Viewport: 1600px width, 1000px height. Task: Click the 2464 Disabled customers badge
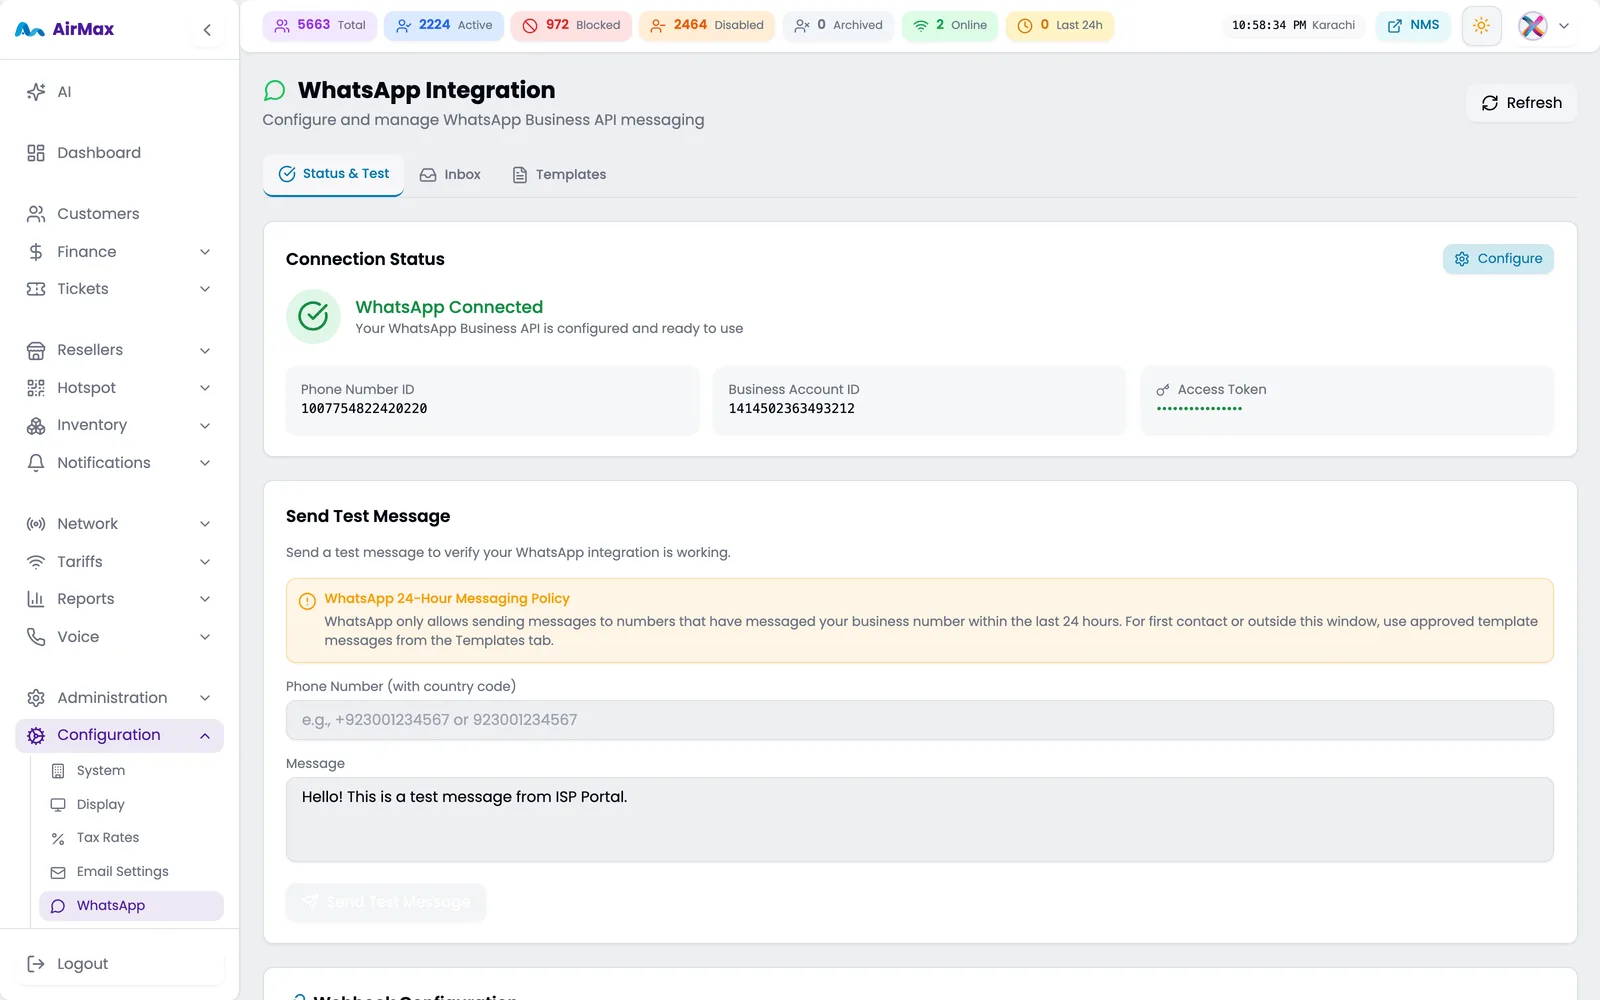[707, 26]
